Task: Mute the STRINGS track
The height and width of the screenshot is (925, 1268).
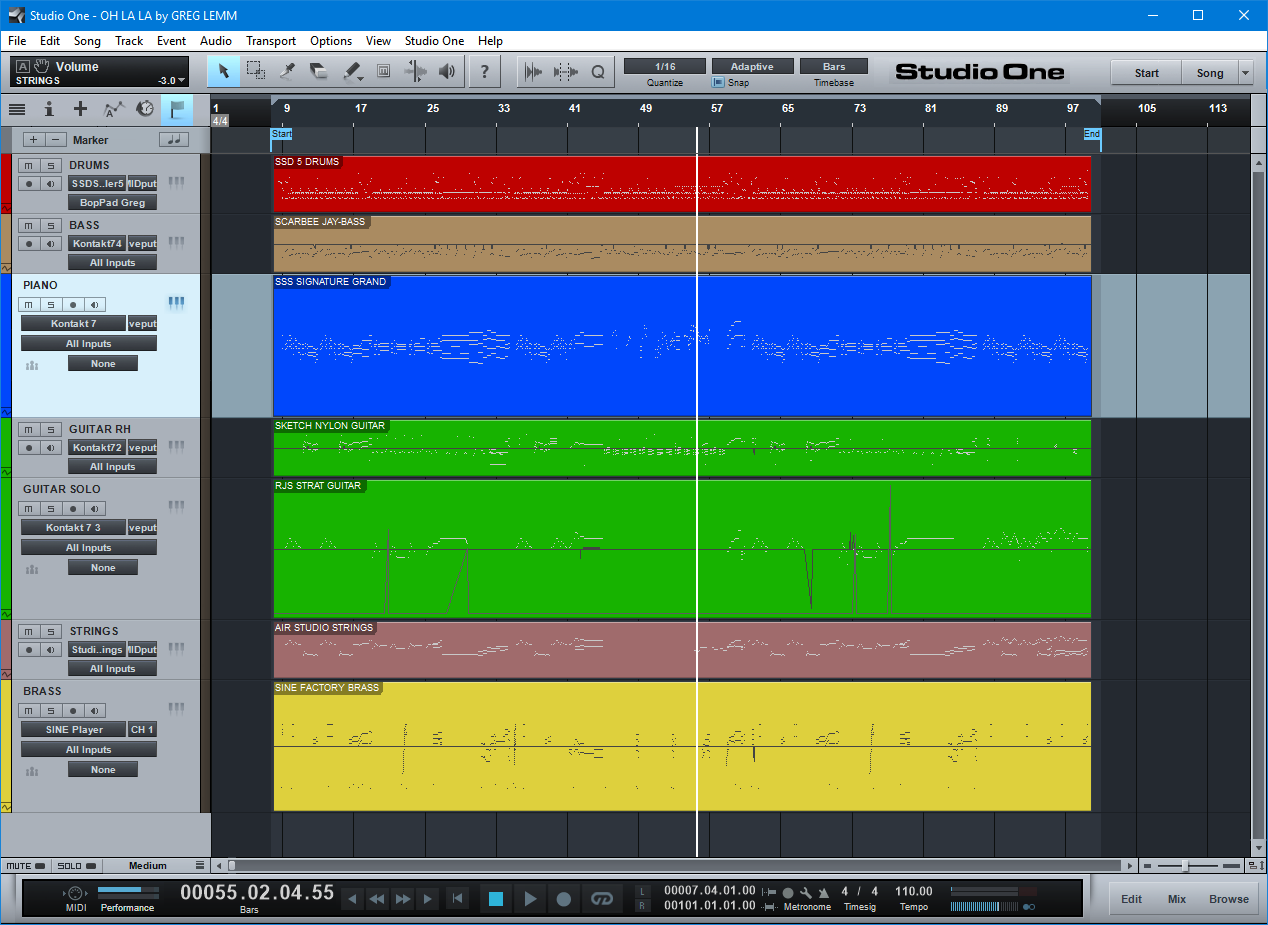Action: pyautogui.click(x=29, y=631)
